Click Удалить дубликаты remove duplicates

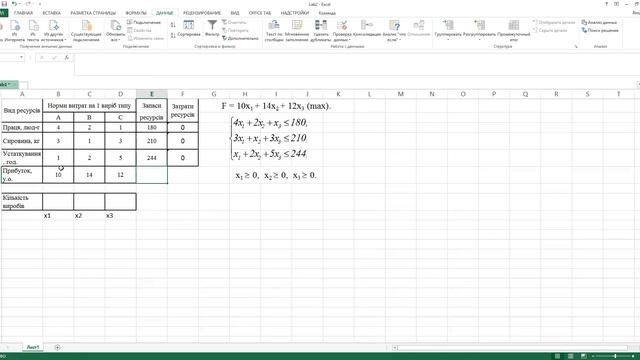[321, 31]
